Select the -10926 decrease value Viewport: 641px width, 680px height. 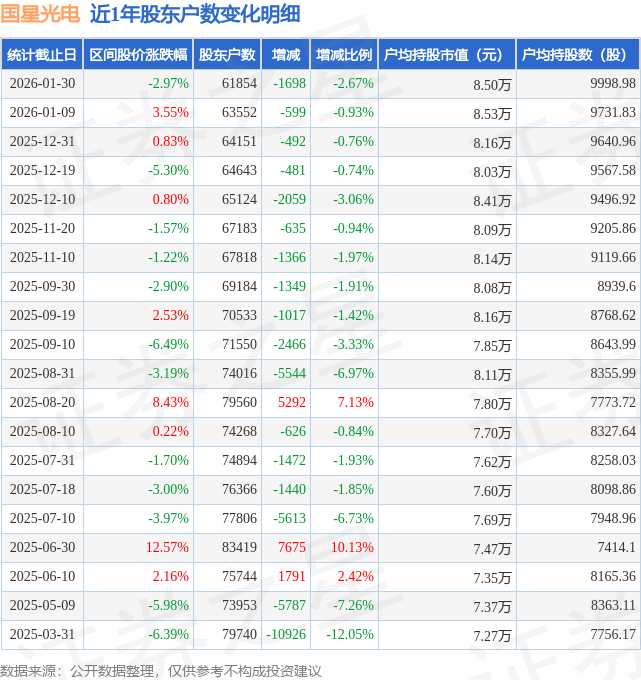click(x=285, y=634)
